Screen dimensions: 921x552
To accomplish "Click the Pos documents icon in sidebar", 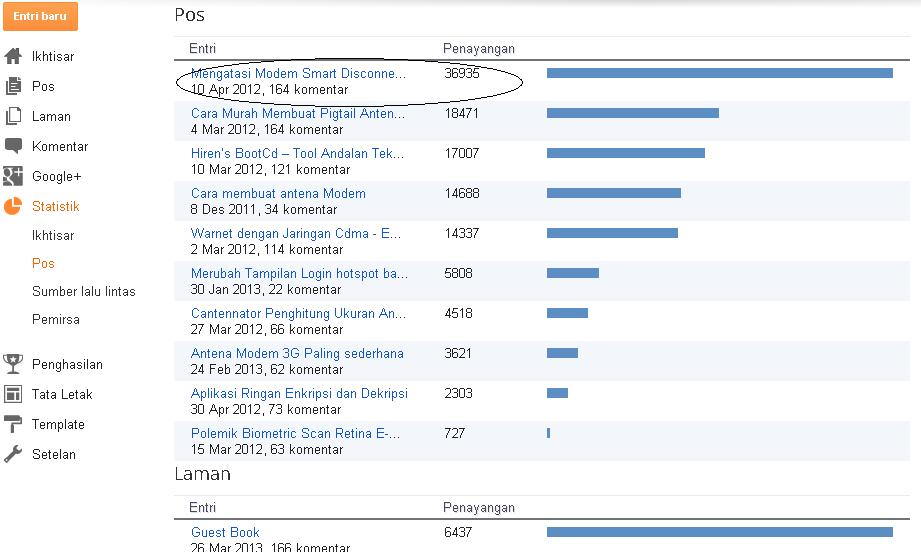I will click(13, 86).
